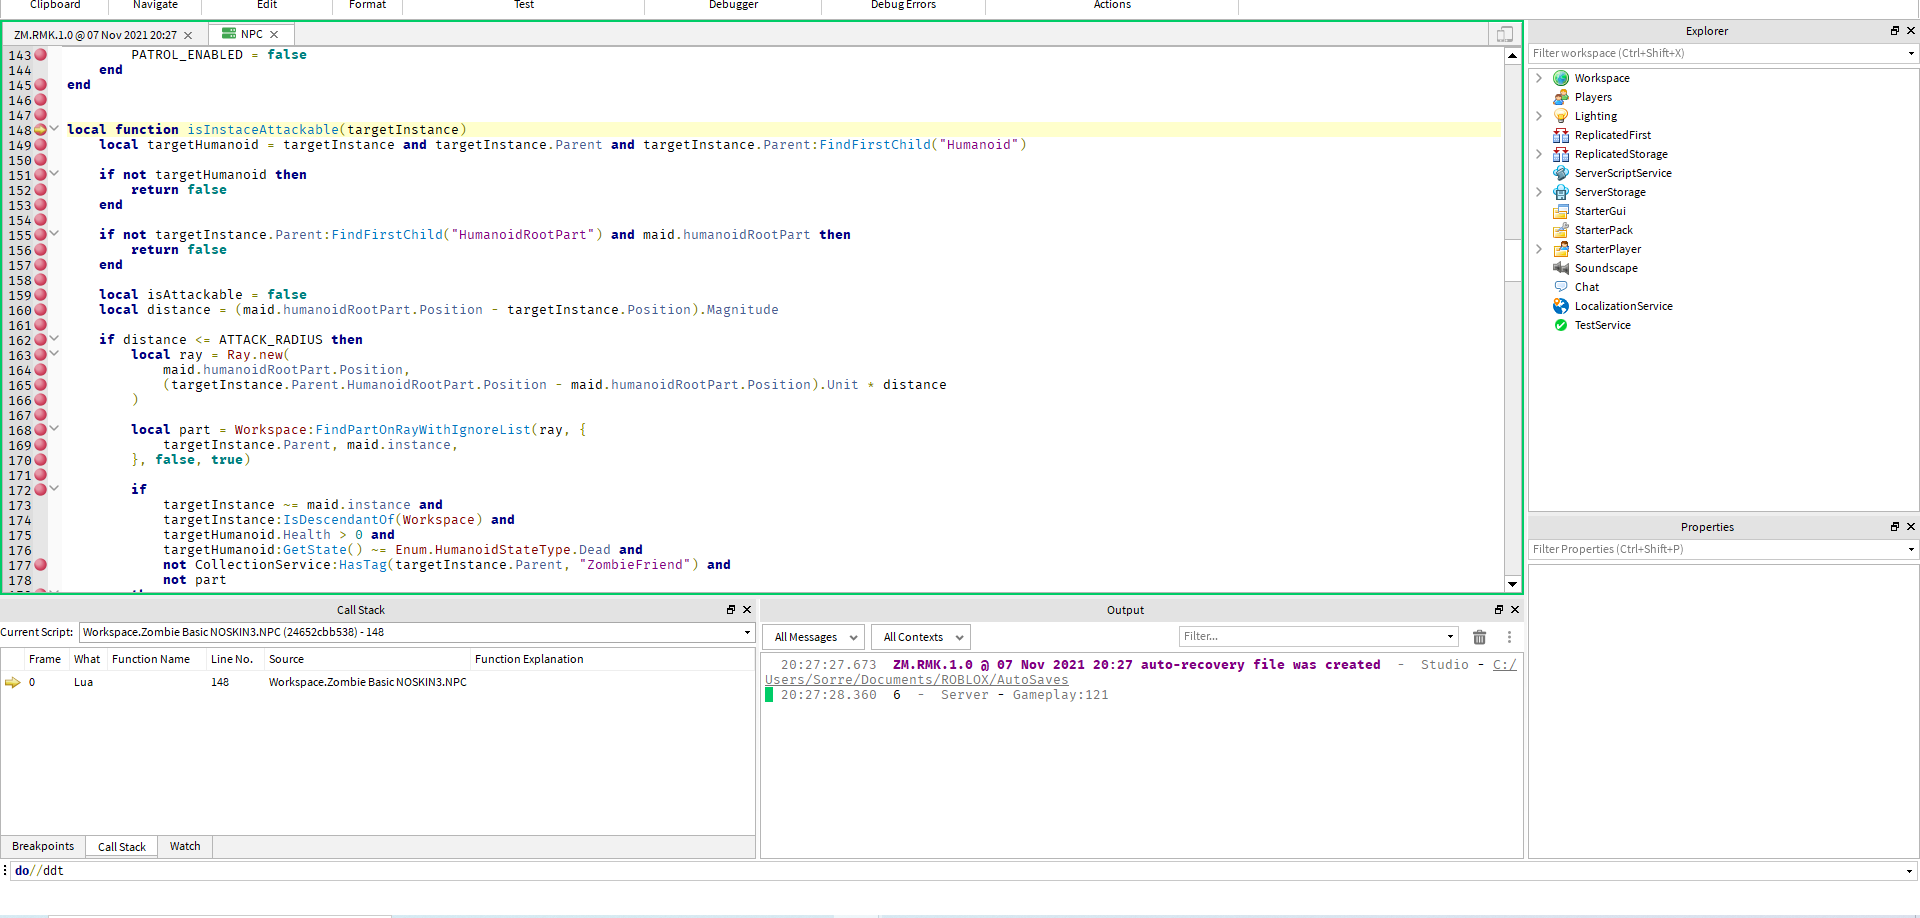Open Watch tab
1920x918 pixels.
click(185, 846)
